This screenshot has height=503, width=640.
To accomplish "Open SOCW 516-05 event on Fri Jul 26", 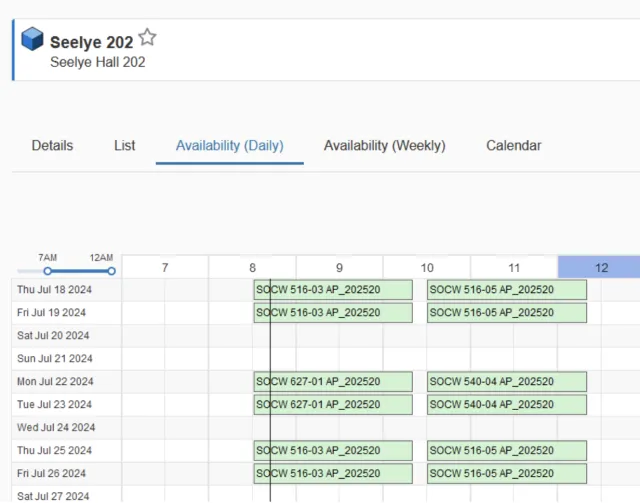I will [506, 474].
